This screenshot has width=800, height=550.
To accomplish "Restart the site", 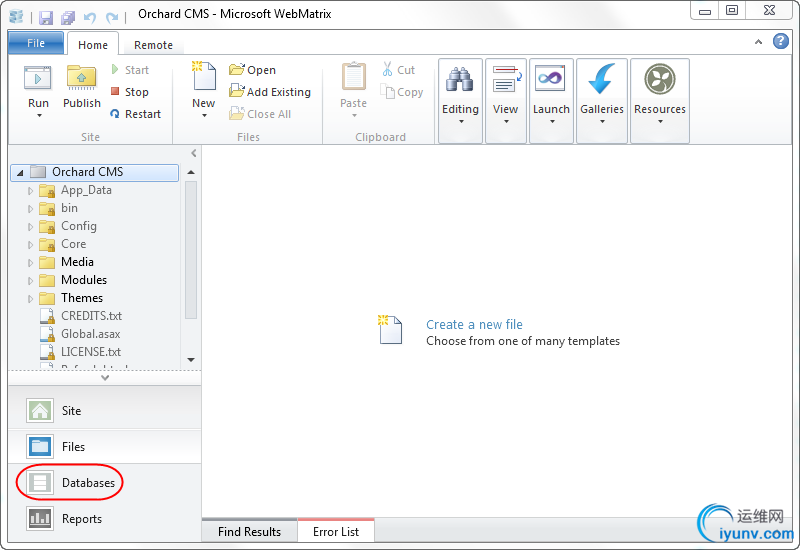I will pyautogui.click(x=136, y=114).
